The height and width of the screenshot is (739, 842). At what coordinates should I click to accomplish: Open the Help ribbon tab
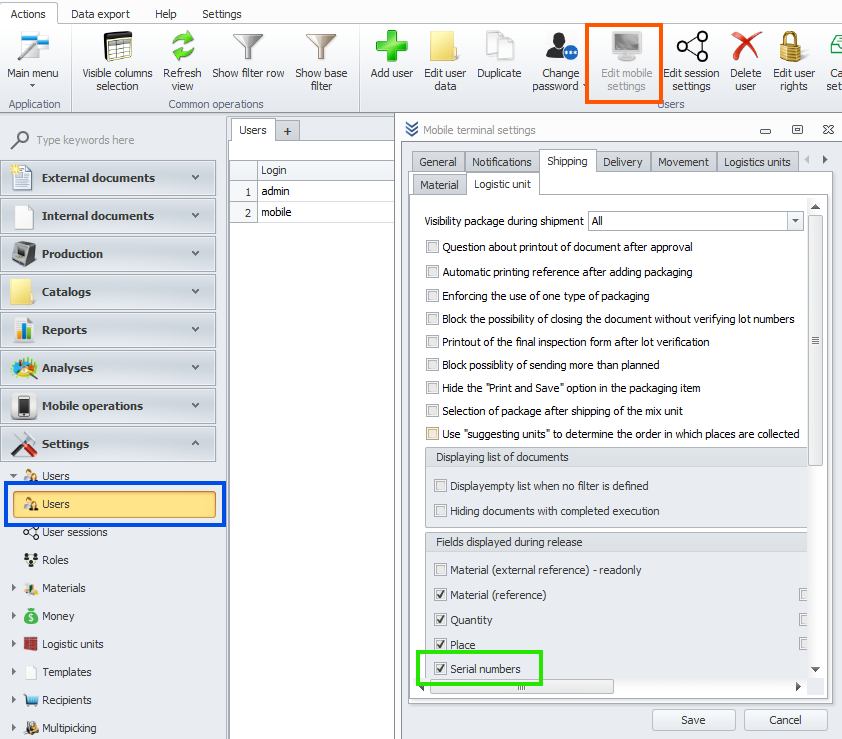165,14
